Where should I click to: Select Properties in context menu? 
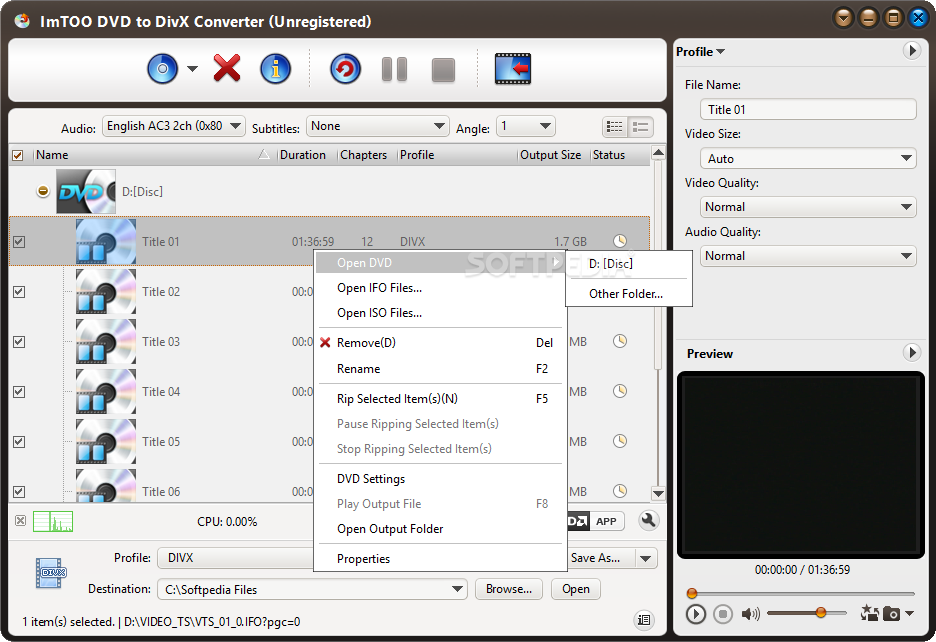[438, 559]
